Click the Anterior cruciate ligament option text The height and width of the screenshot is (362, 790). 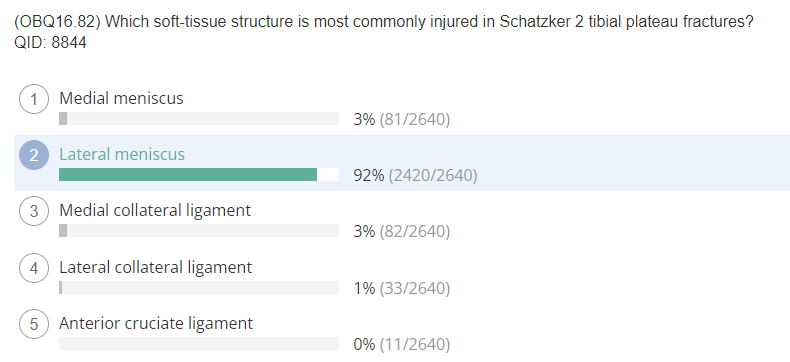156,323
